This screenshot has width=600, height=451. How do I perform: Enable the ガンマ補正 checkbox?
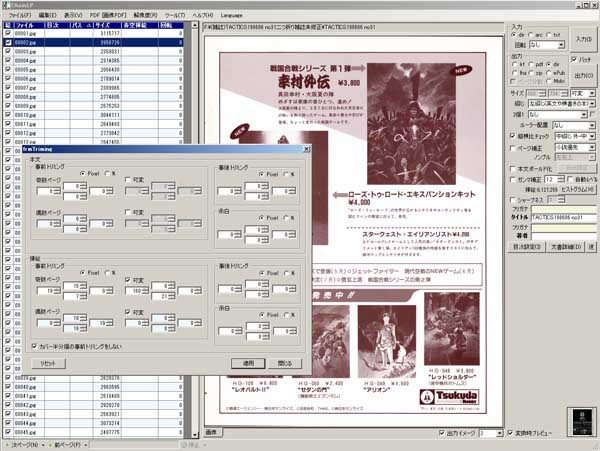[512, 179]
